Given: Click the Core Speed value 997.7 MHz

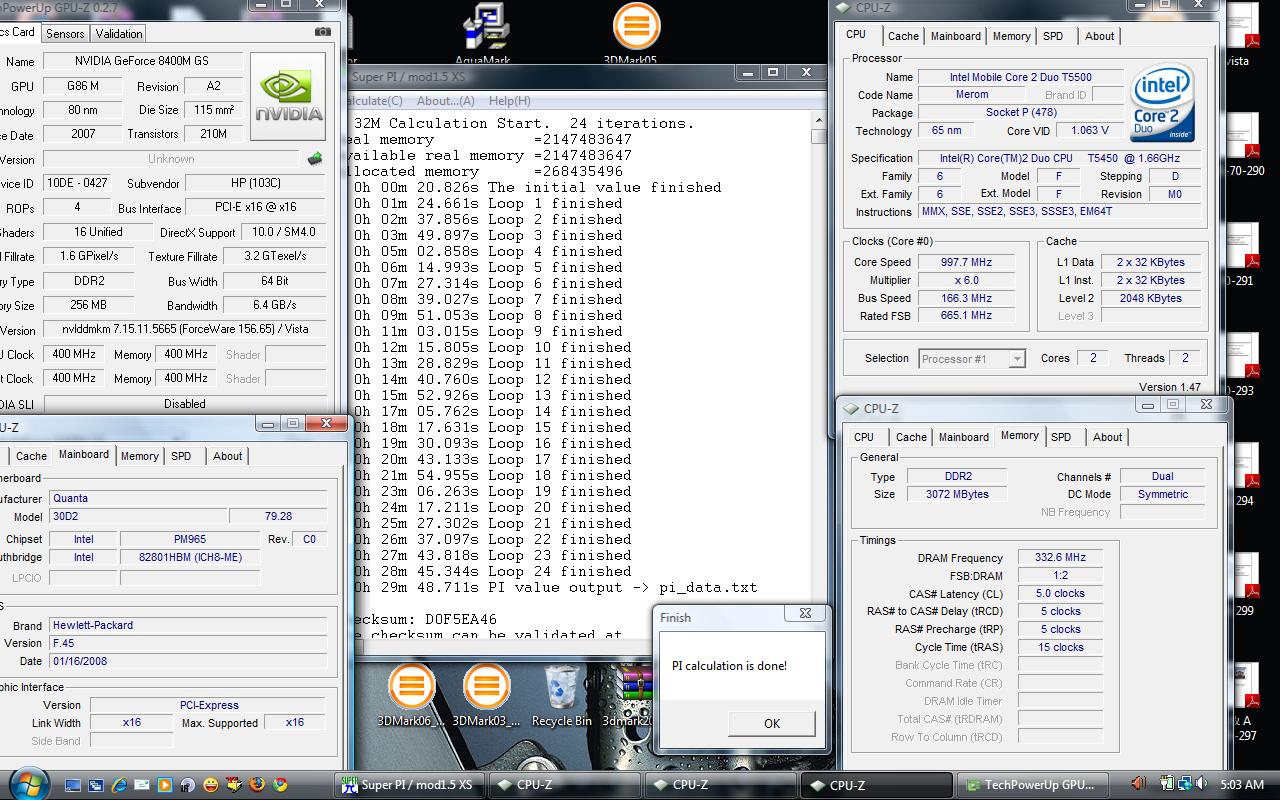Looking at the screenshot, I should click(x=966, y=263).
